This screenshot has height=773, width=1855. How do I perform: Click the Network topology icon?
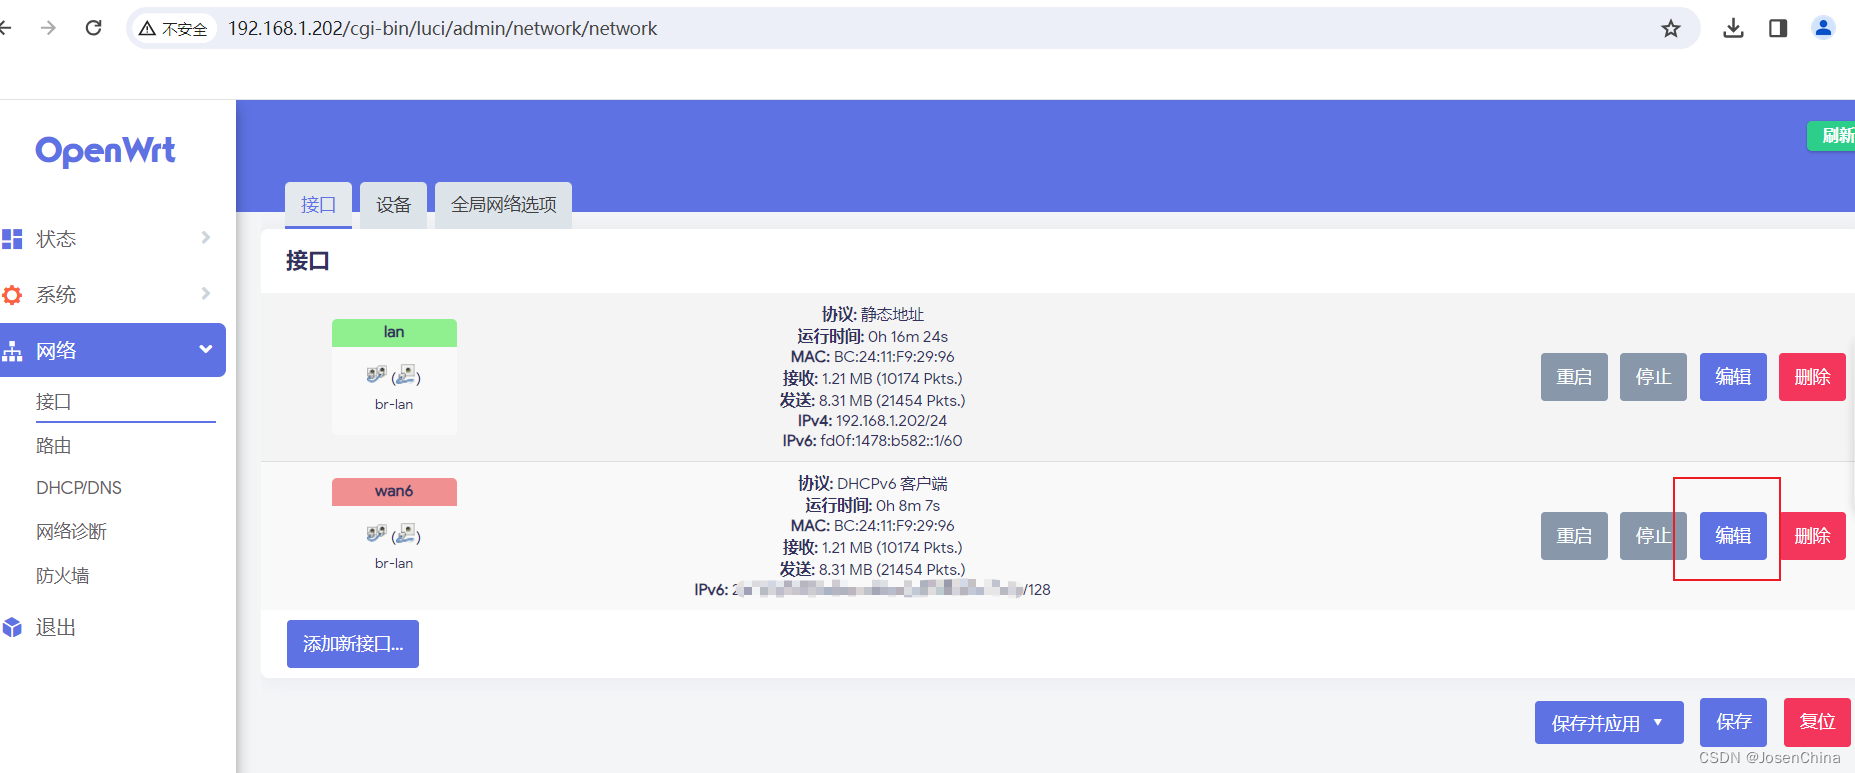tap(12, 351)
